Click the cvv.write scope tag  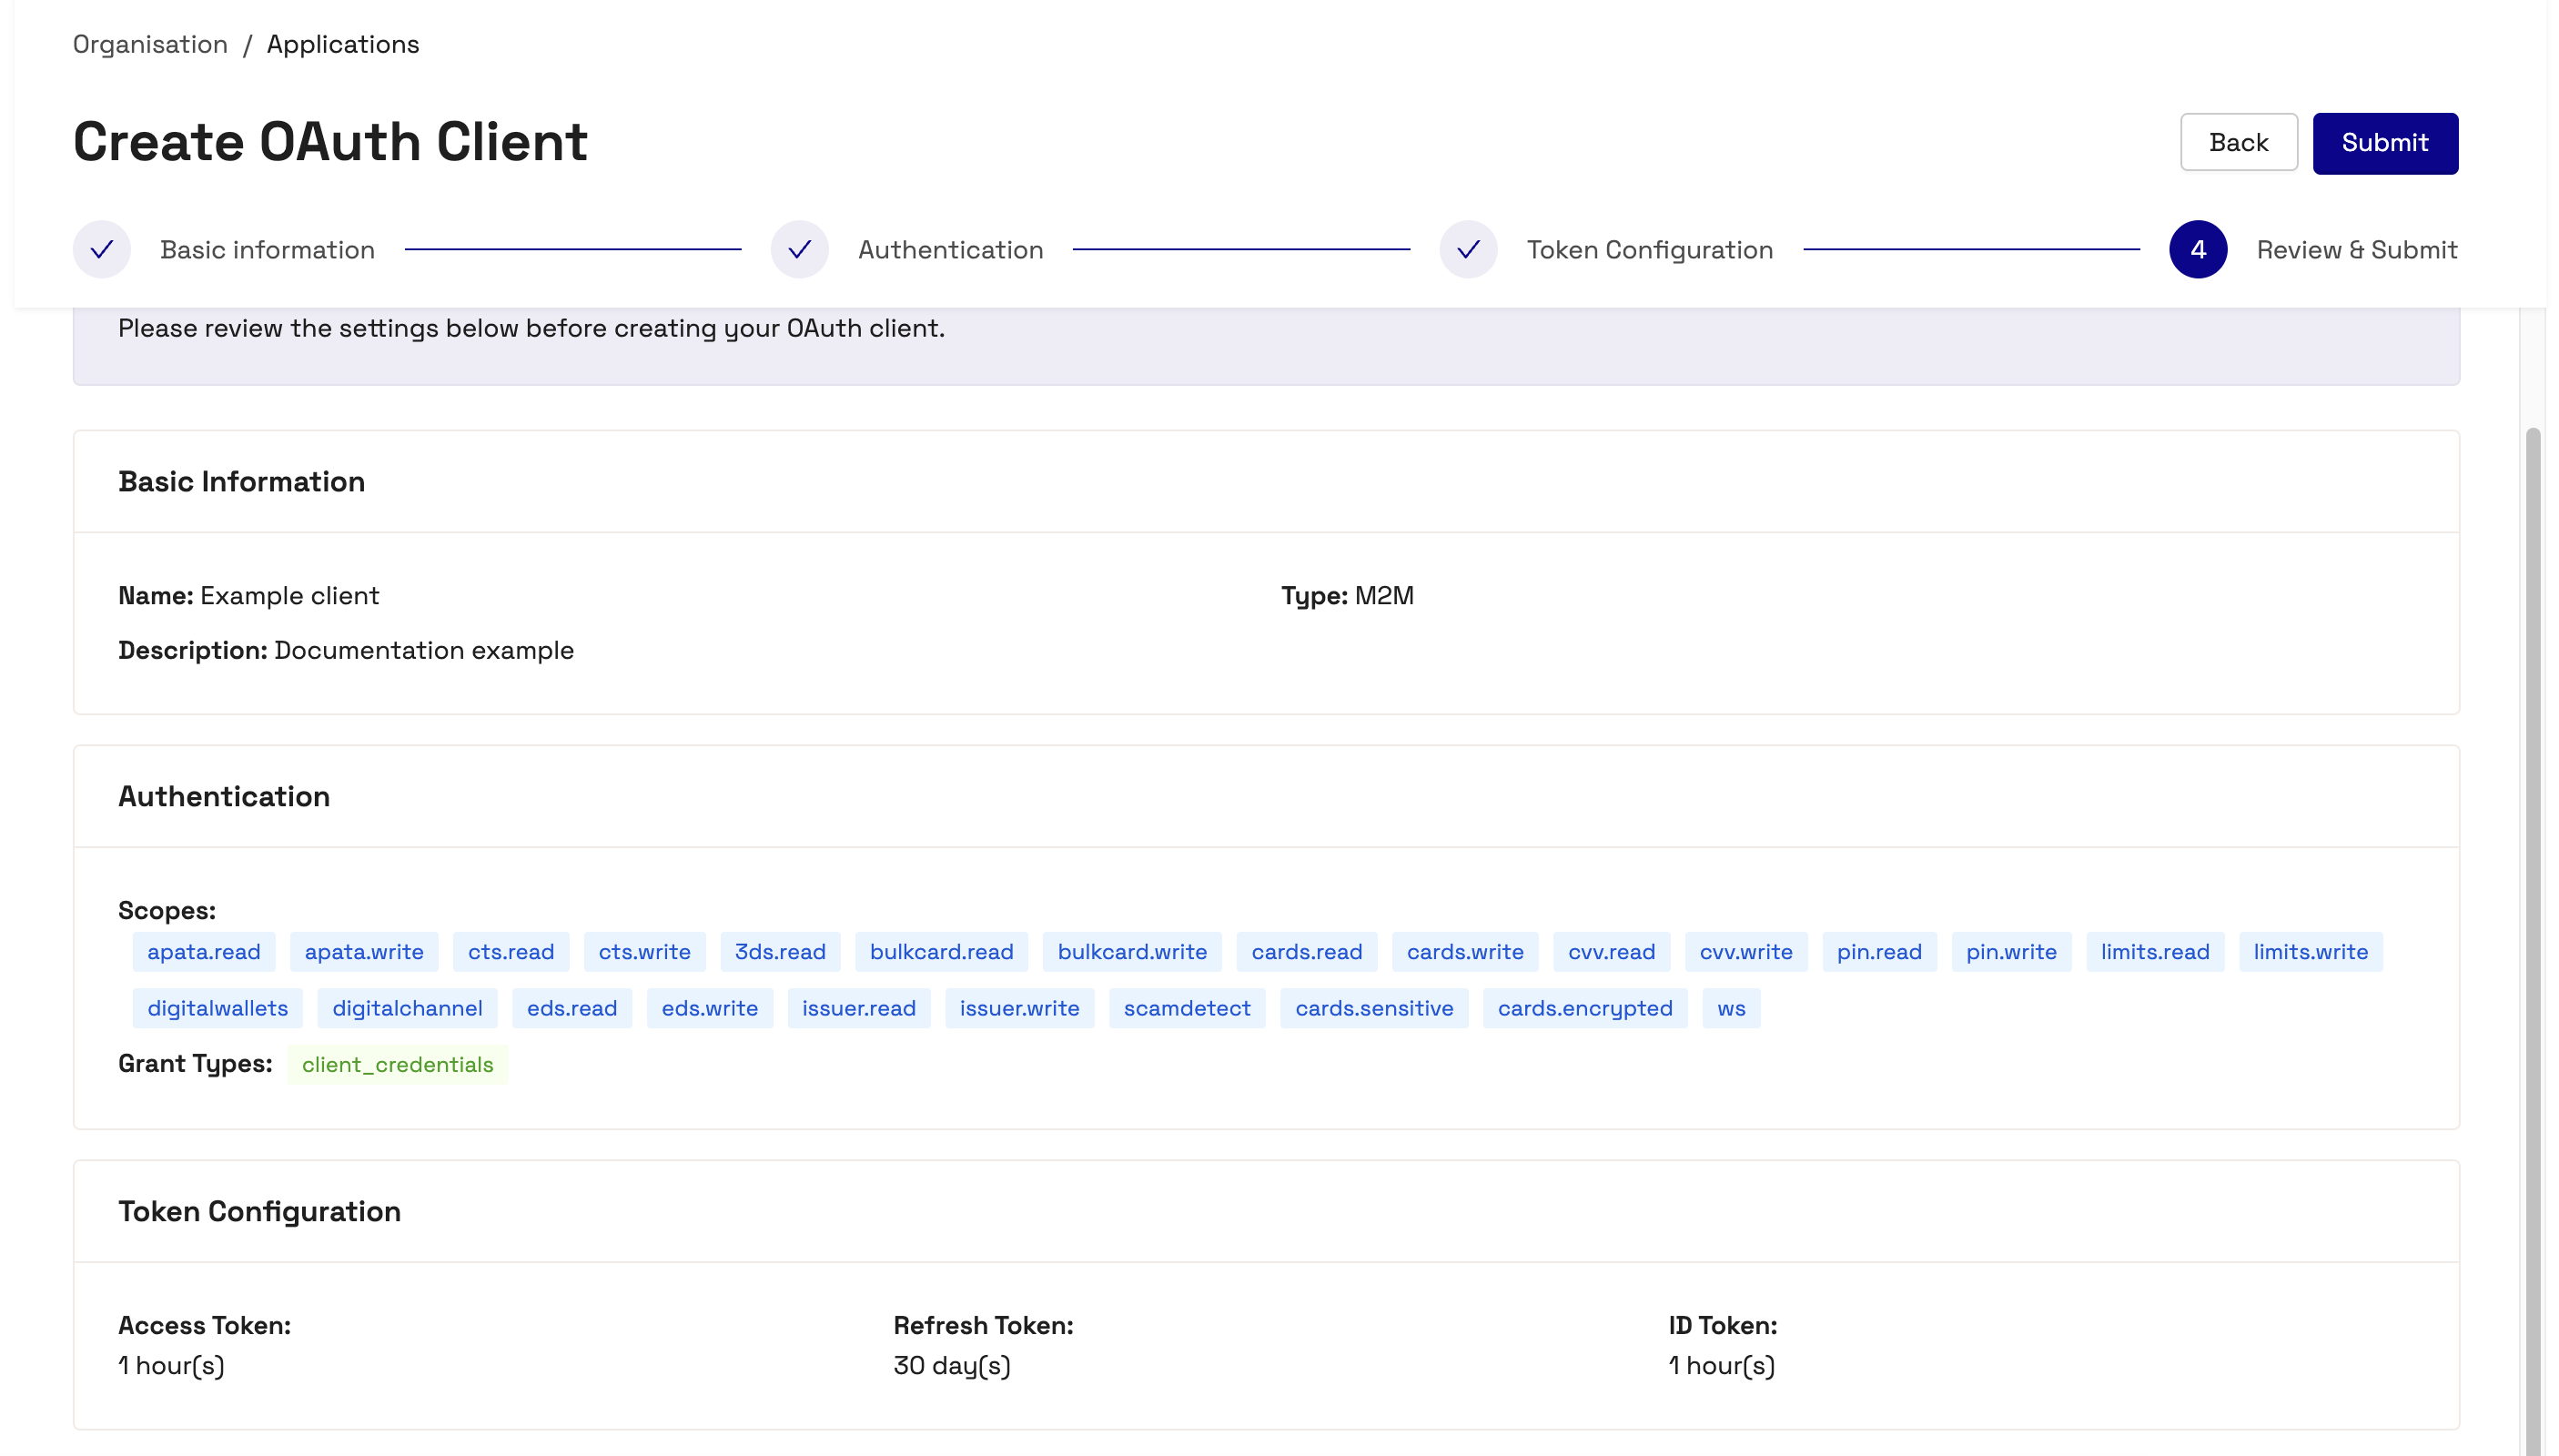point(1745,951)
